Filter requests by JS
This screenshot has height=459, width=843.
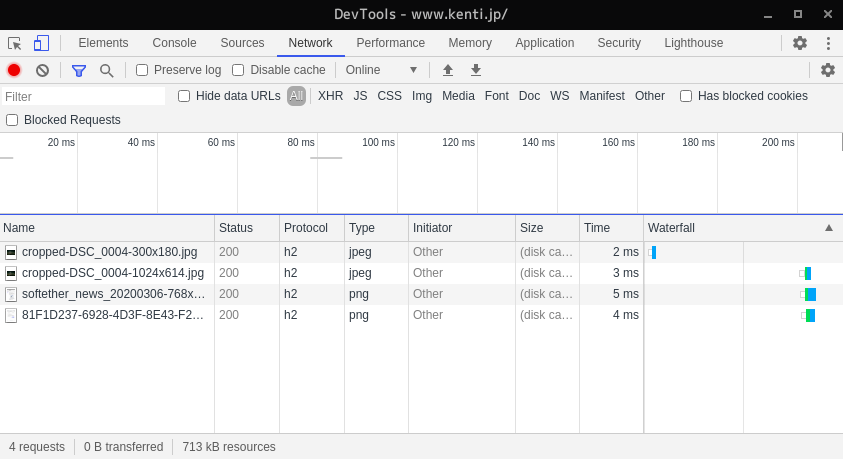point(360,96)
